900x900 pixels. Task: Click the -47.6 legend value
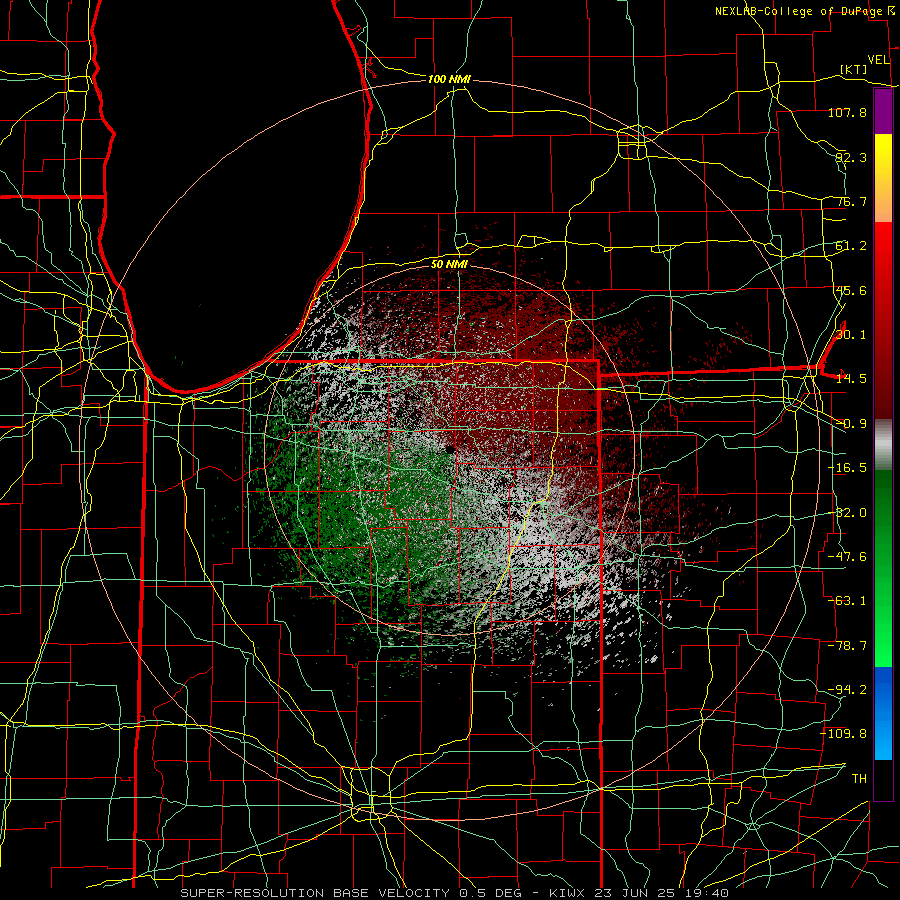[847, 557]
